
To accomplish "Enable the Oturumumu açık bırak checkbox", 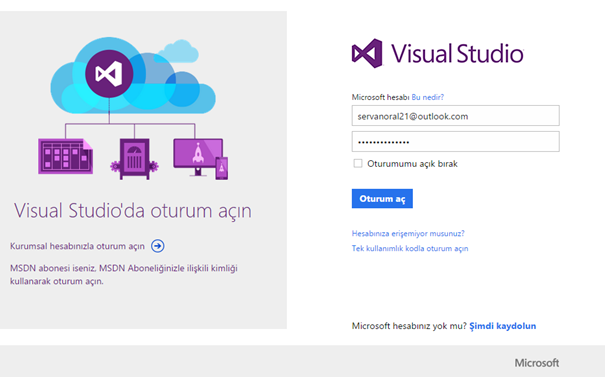I will click(358, 163).
